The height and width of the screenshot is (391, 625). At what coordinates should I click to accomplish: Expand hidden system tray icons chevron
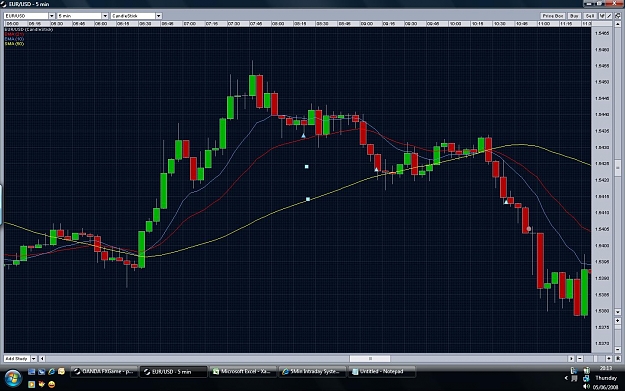click(x=566, y=378)
